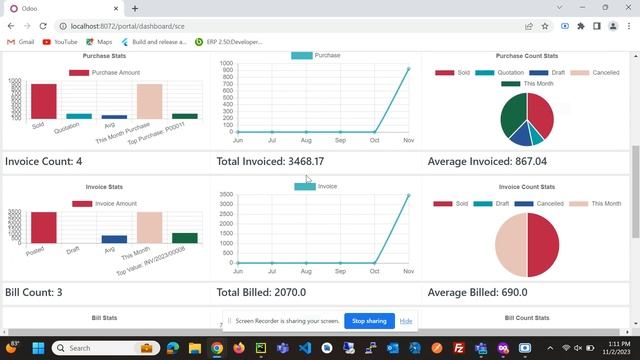Toggle This Month legend in Purchase Count Stats
Viewport: 640px width, 360px height.
(527, 84)
